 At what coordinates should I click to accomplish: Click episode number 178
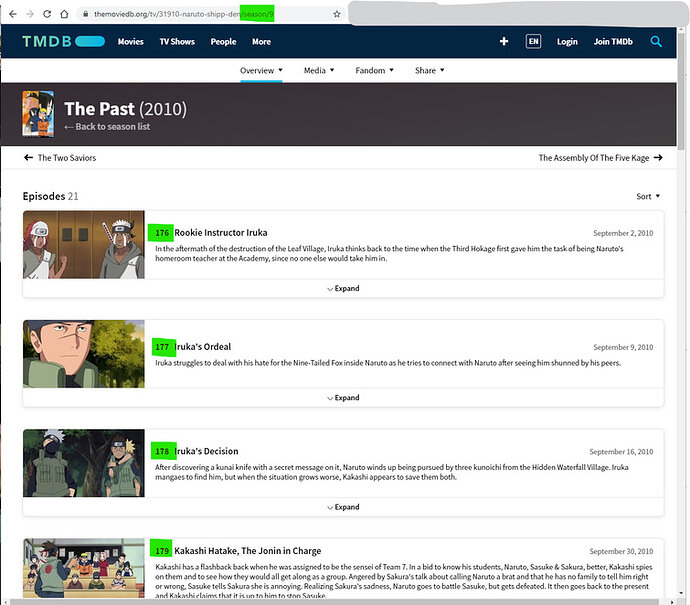pos(161,451)
